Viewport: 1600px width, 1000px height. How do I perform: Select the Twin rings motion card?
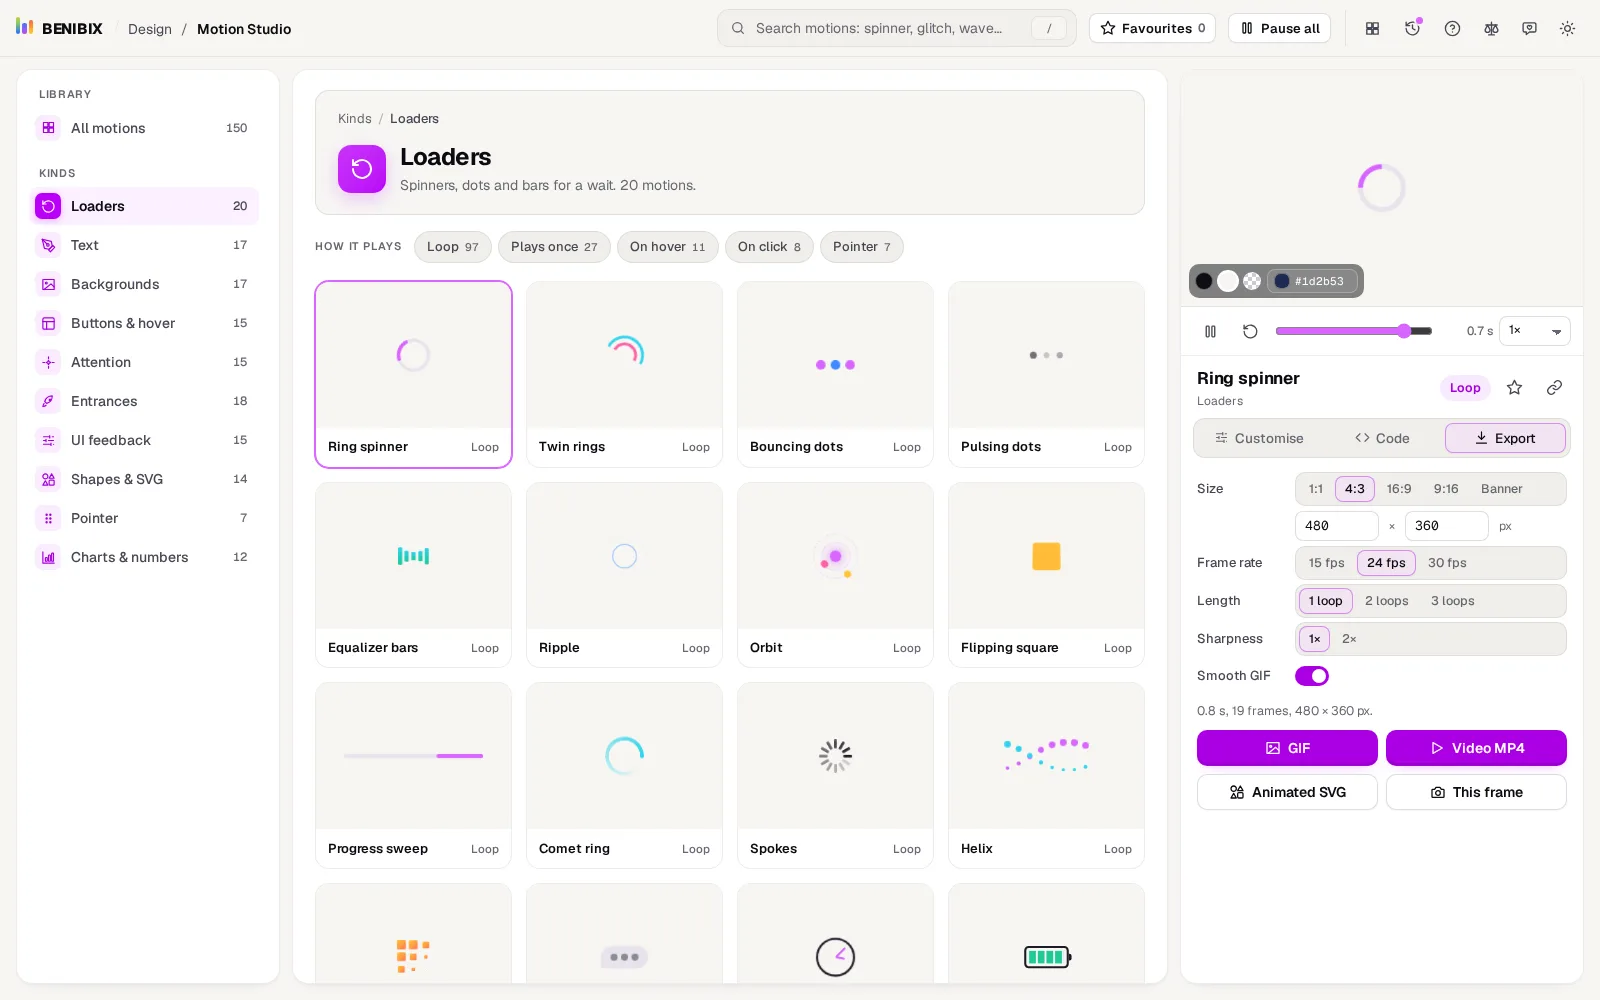click(624, 374)
